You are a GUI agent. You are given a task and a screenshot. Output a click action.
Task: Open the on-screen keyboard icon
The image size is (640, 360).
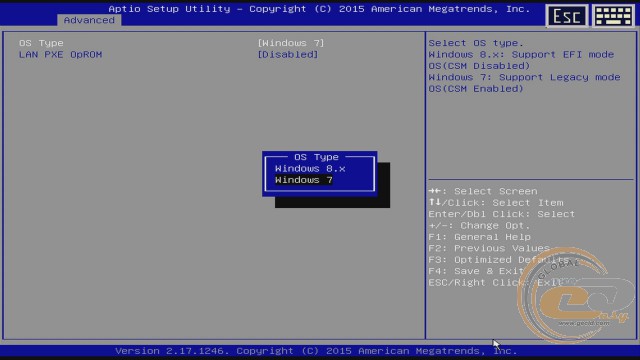click(613, 16)
